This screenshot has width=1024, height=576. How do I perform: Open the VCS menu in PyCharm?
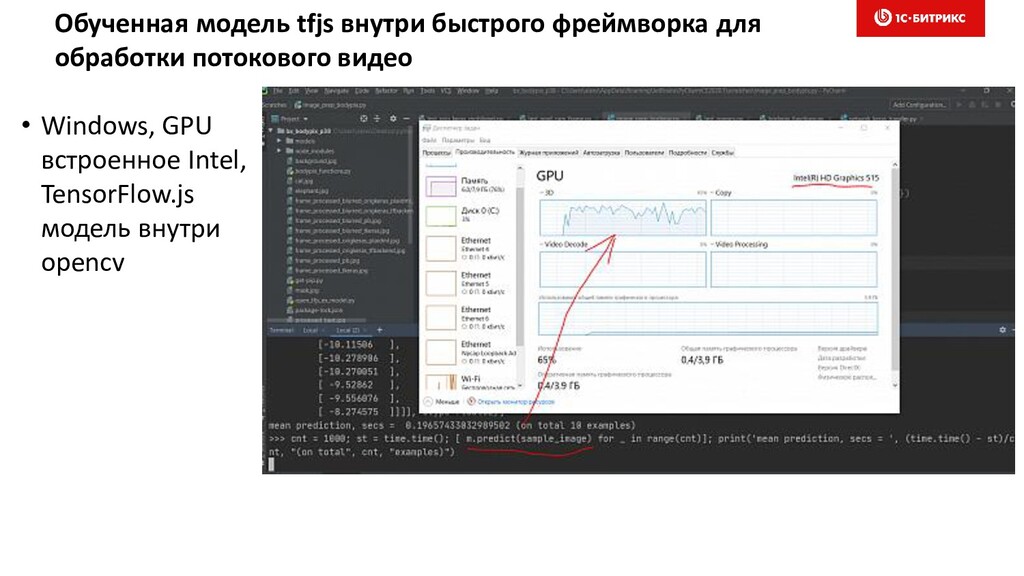coord(446,91)
